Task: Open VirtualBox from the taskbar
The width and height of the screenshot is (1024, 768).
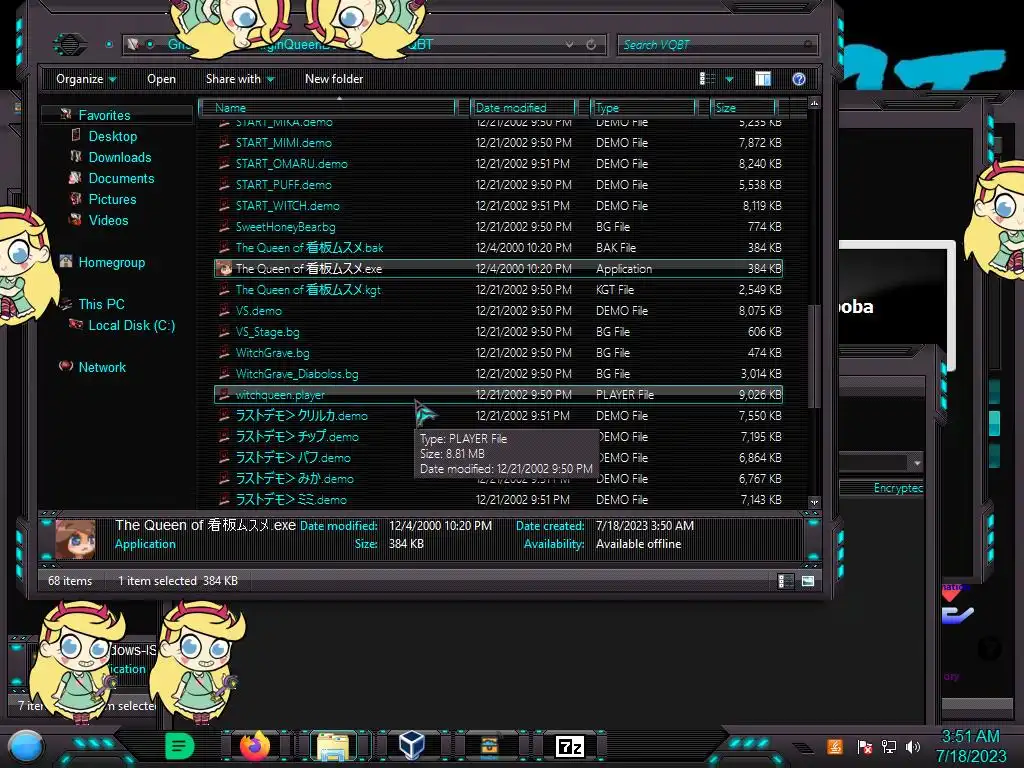Action: point(411,745)
